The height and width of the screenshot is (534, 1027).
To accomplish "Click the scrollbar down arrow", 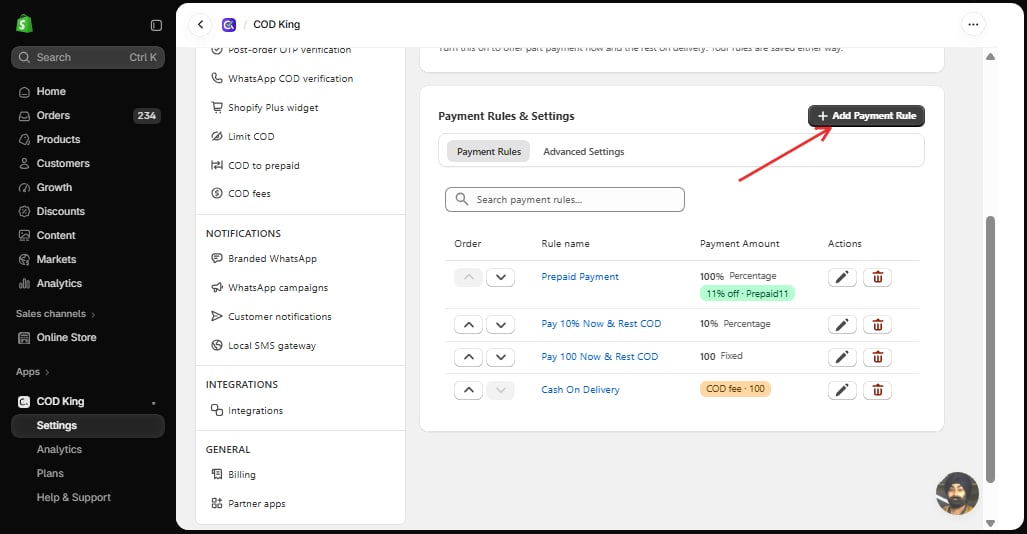I will coord(990,523).
